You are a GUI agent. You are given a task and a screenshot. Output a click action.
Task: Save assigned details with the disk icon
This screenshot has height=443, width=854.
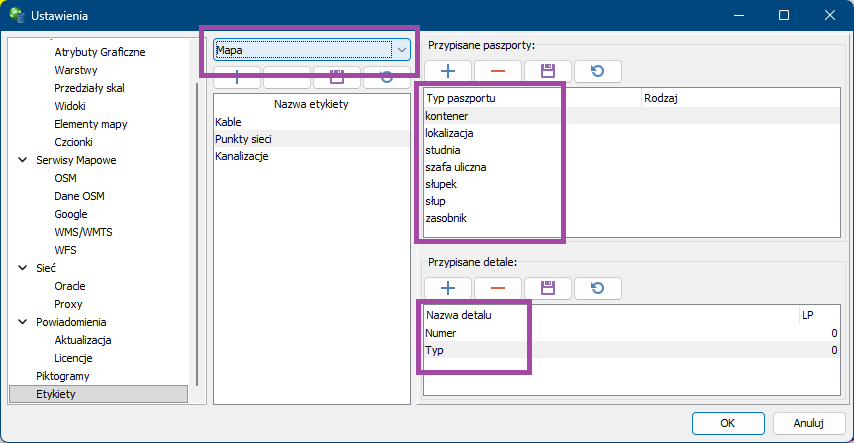[548, 288]
